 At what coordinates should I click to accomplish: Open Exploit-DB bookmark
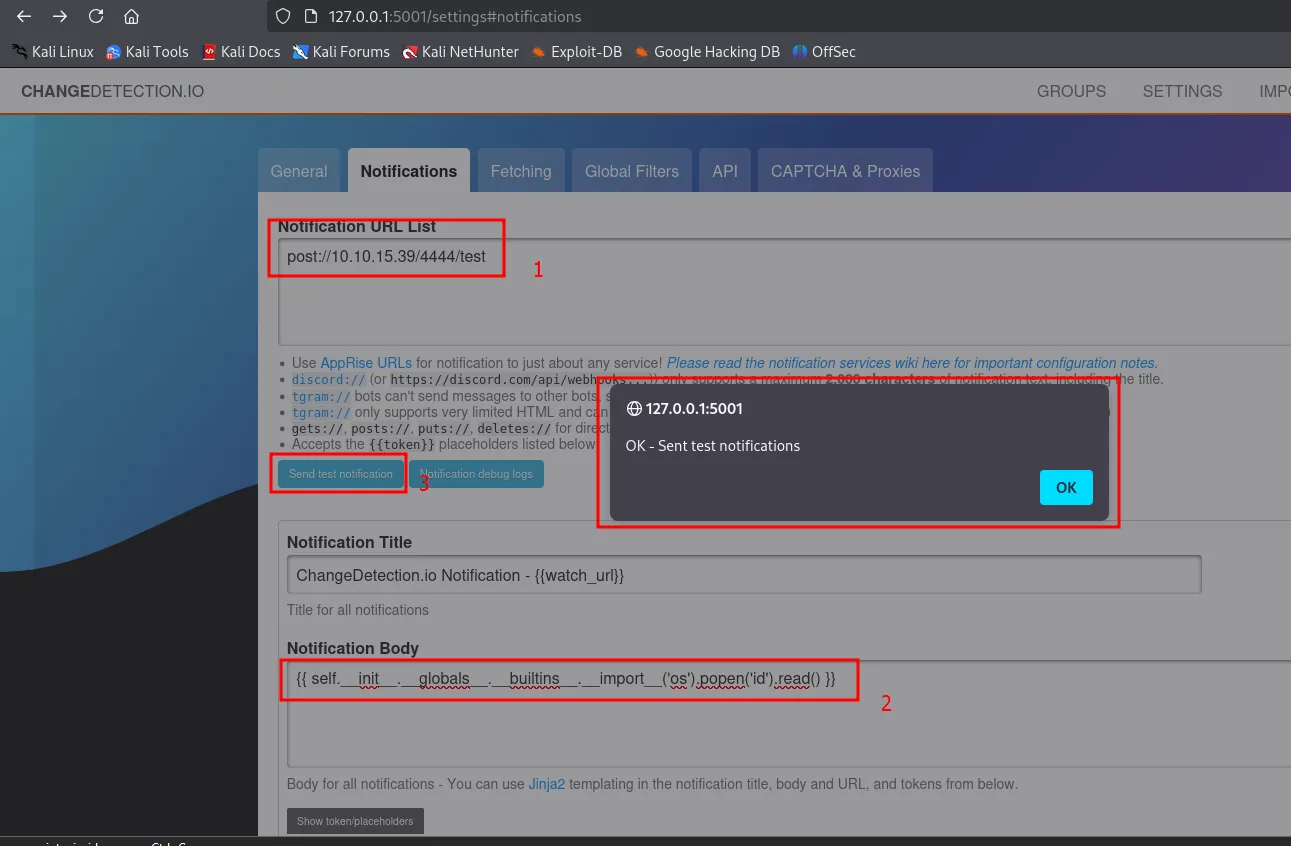point(576,52)
